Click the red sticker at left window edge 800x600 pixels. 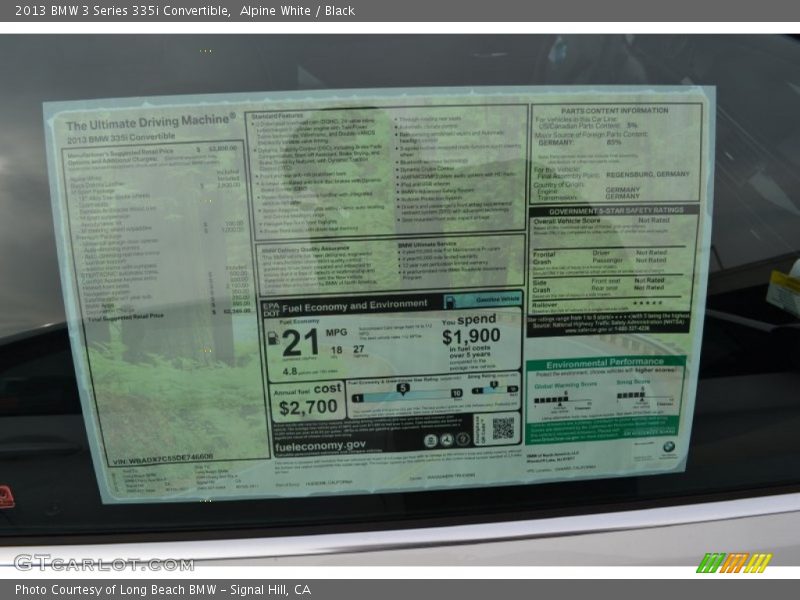click(x=6, y=496)
